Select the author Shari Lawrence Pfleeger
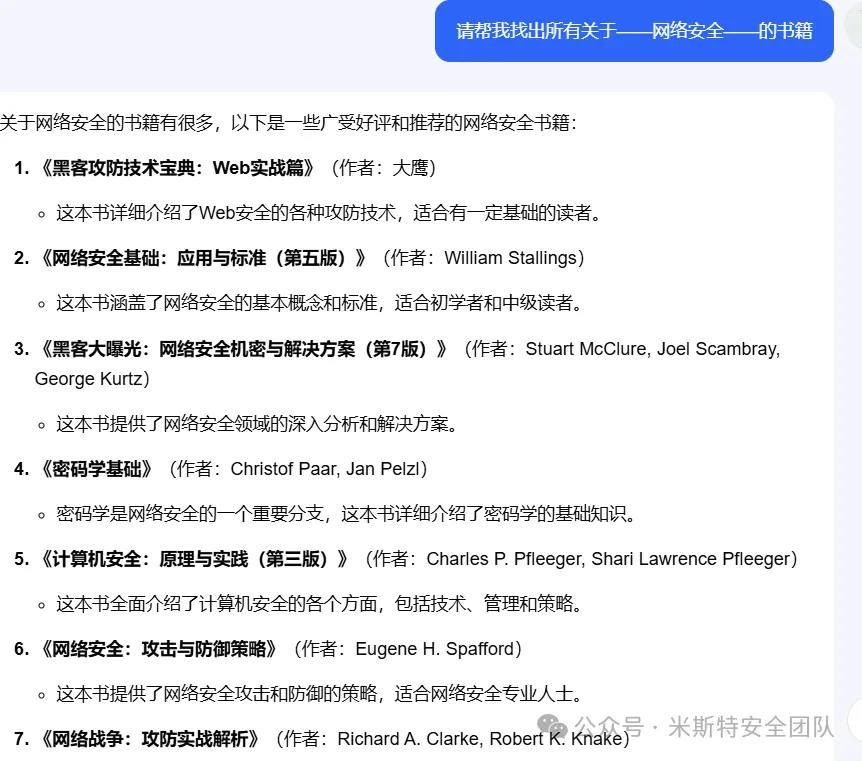Screen dimensions: 862x761 pyautogui.click(x=697, y=558)
